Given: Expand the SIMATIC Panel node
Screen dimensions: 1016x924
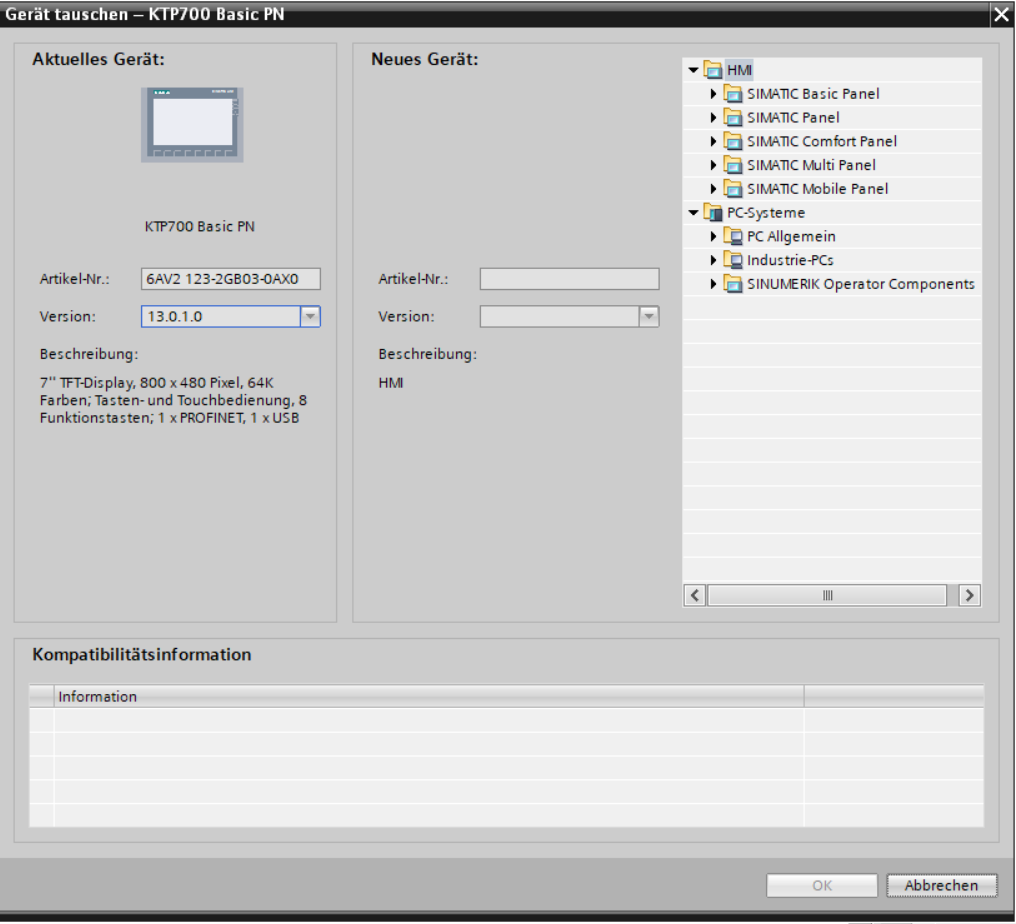Looking at the screenshot, I should coord(713,118).
